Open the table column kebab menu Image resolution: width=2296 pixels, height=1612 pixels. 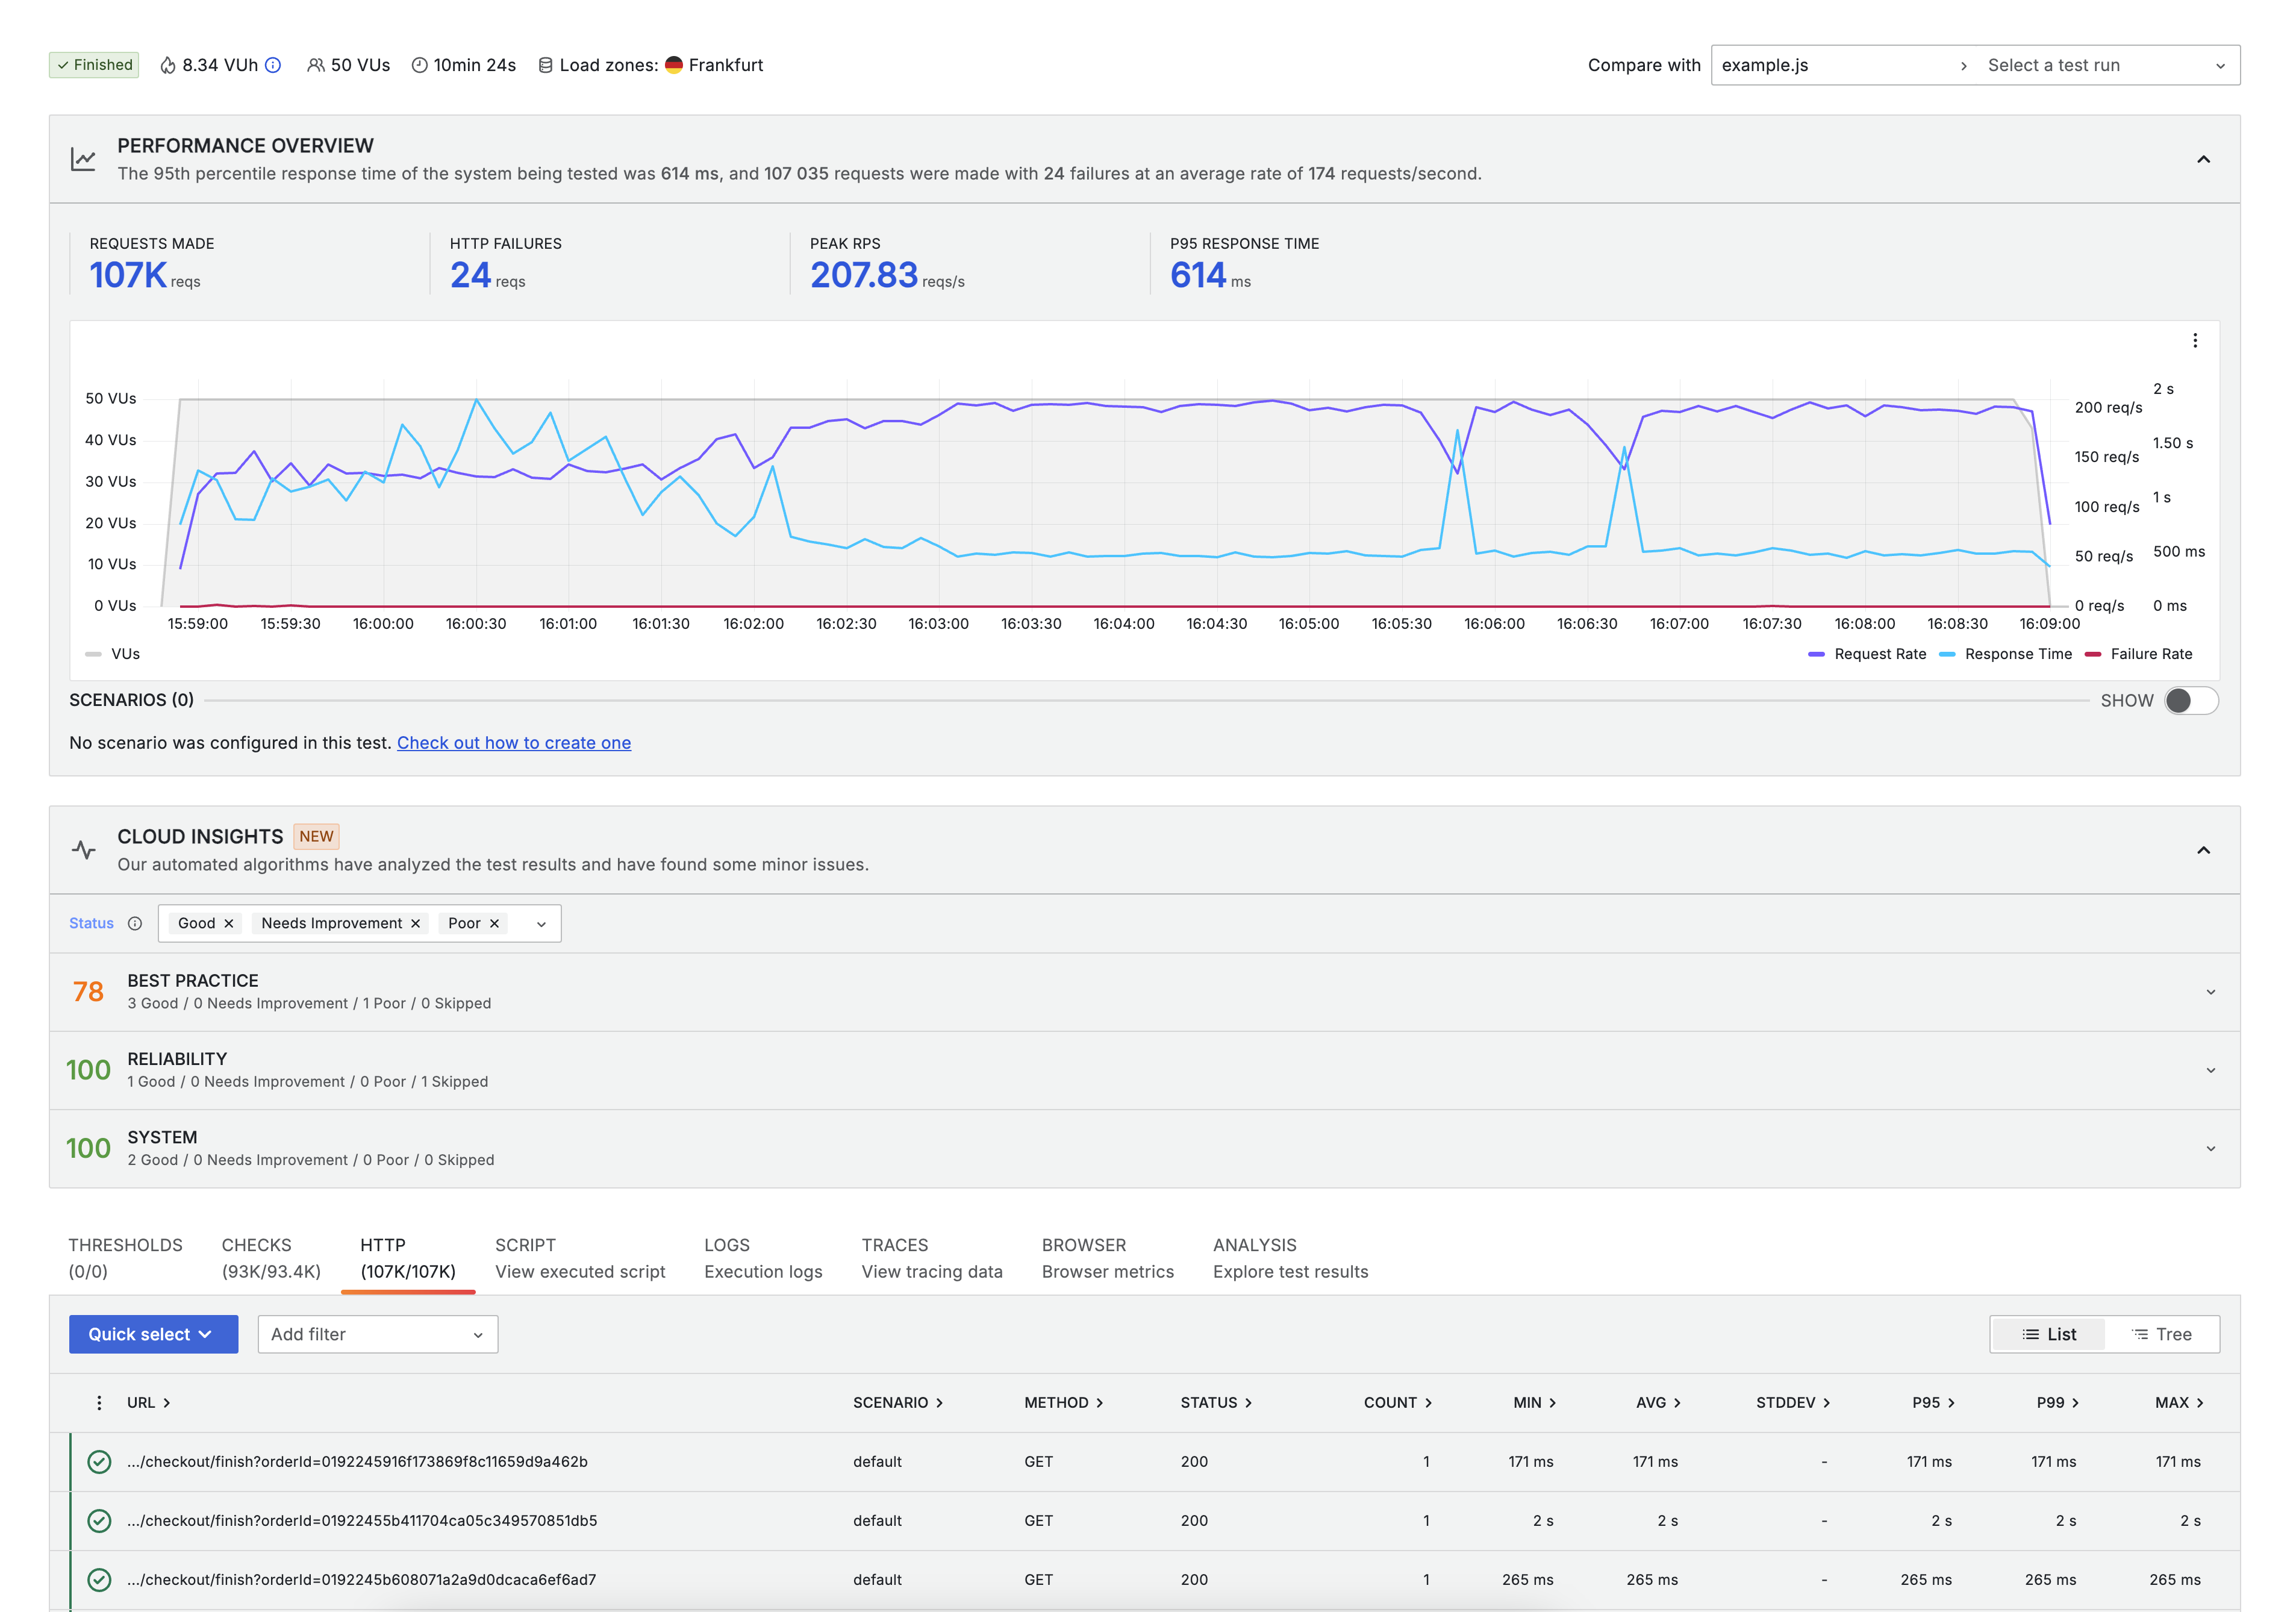click(x=99, y=1402)
